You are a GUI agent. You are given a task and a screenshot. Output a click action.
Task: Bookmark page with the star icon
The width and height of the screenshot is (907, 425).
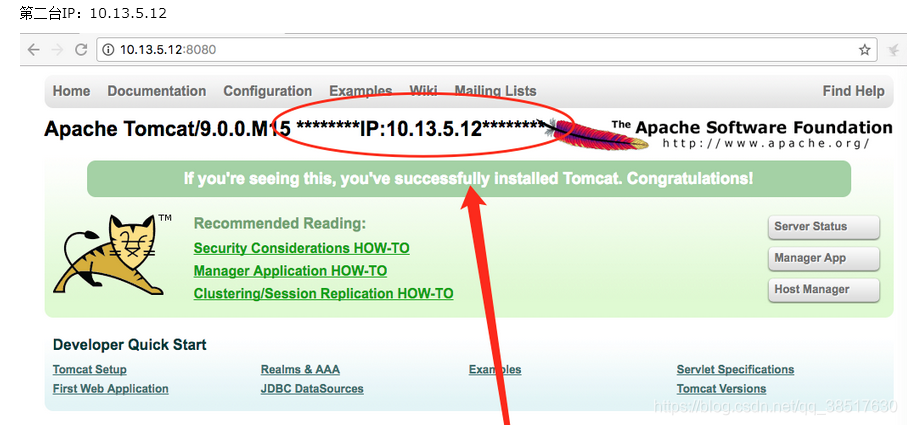864,50
